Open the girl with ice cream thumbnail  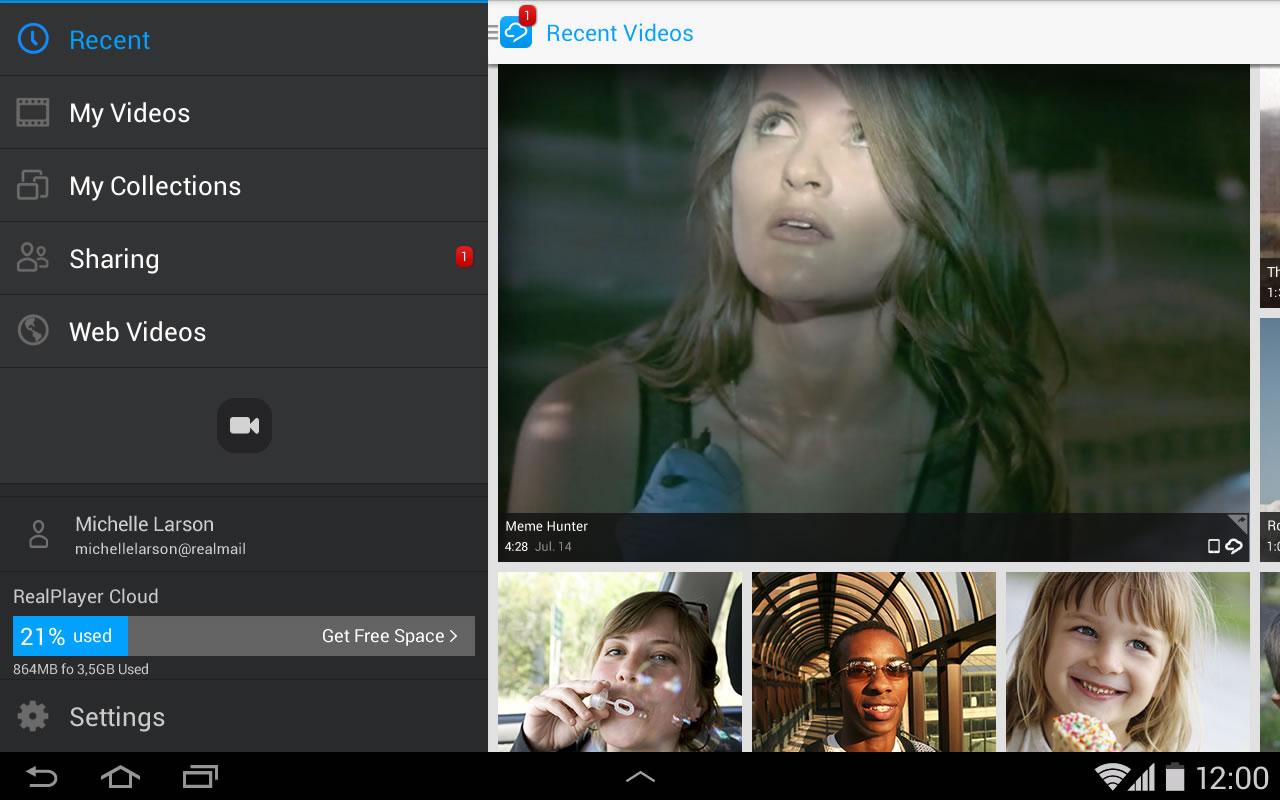[x=1127, y=662]
